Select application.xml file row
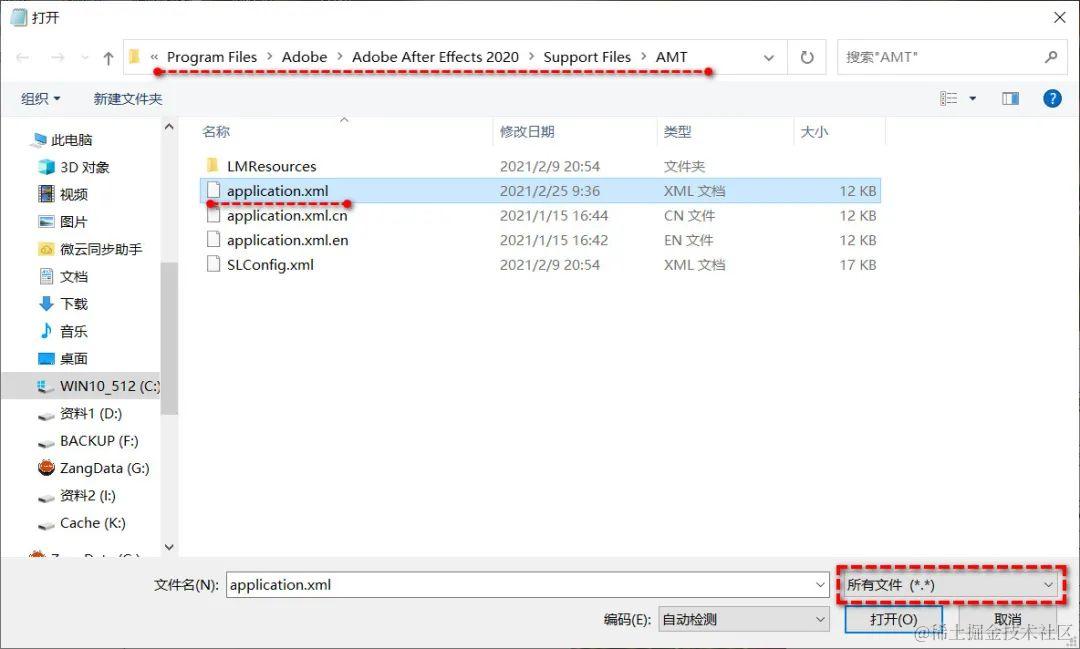 (x=540, y=191)
